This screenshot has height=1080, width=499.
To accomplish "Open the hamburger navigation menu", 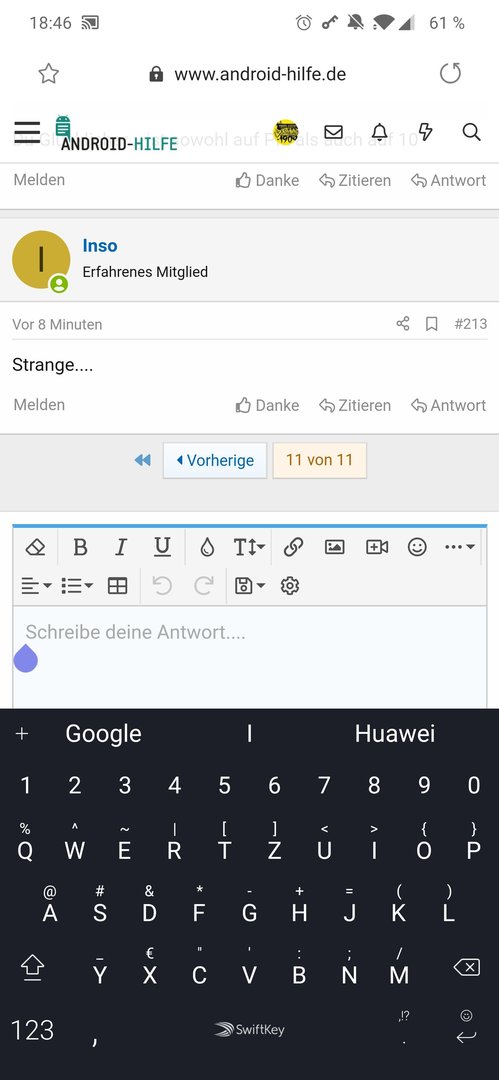I will point(28,132).
